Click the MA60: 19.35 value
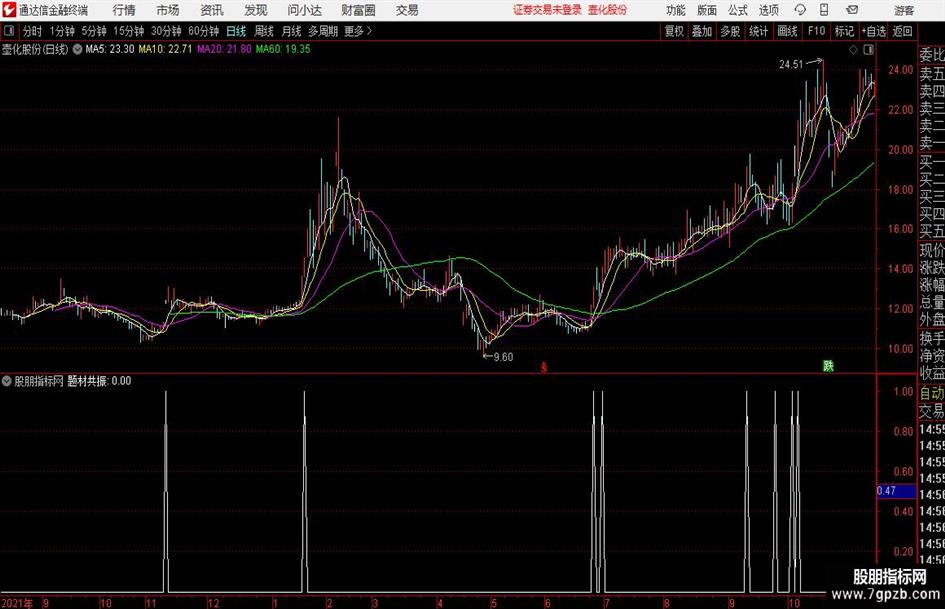This screenshot has width=945, height=609. 283,49
